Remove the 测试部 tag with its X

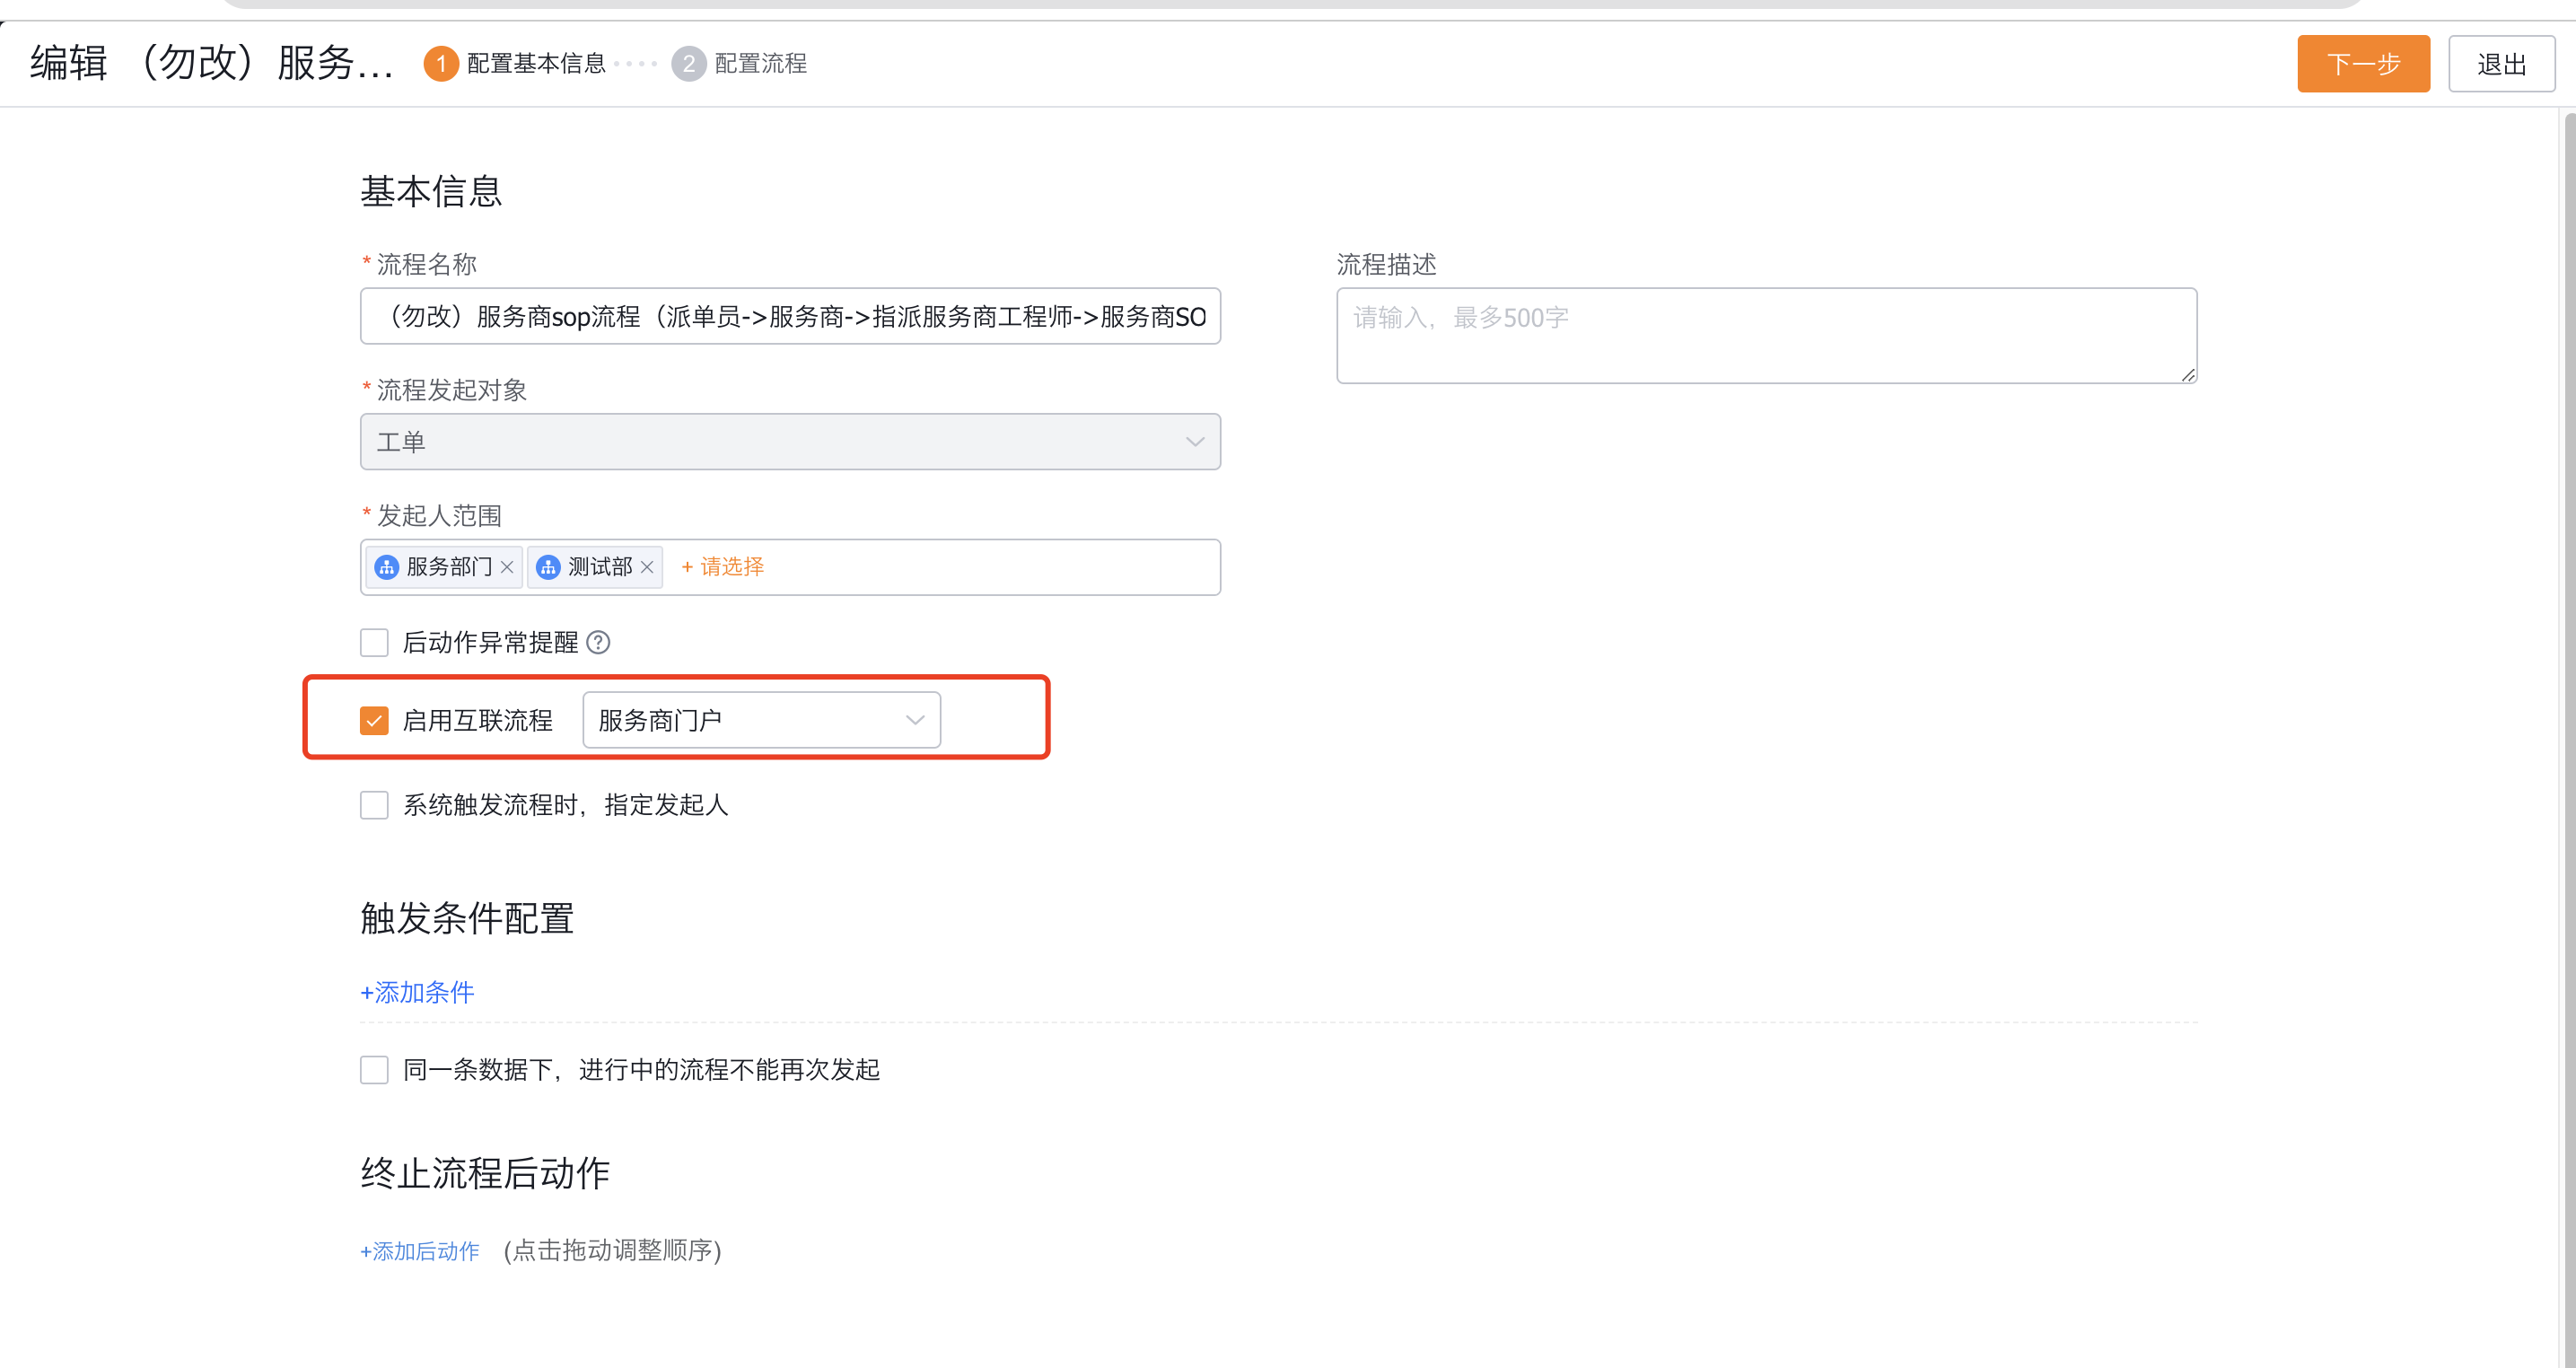coord(647,567)
